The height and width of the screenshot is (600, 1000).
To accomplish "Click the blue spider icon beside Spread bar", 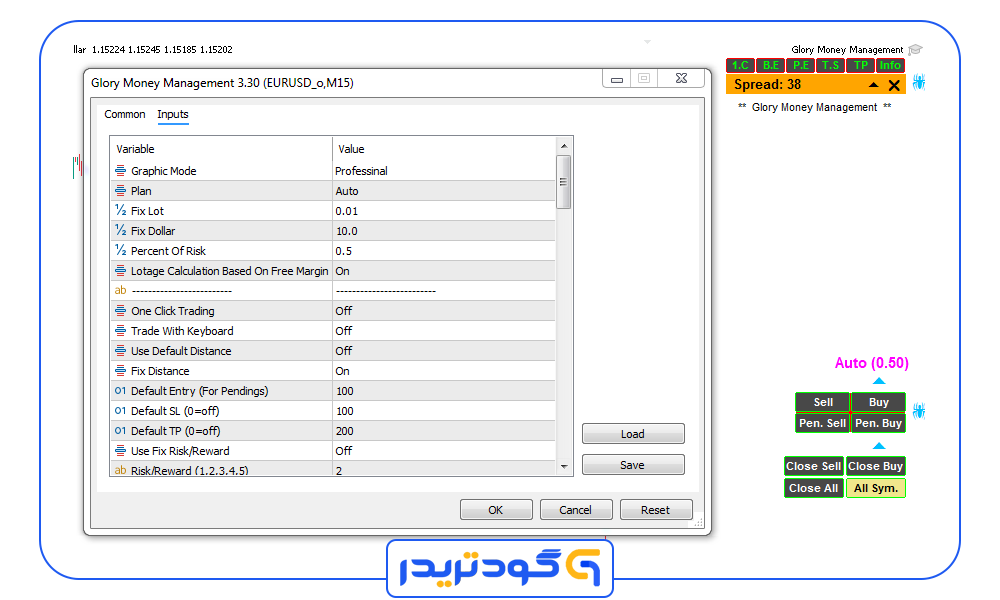I will [x=919, y=82].
